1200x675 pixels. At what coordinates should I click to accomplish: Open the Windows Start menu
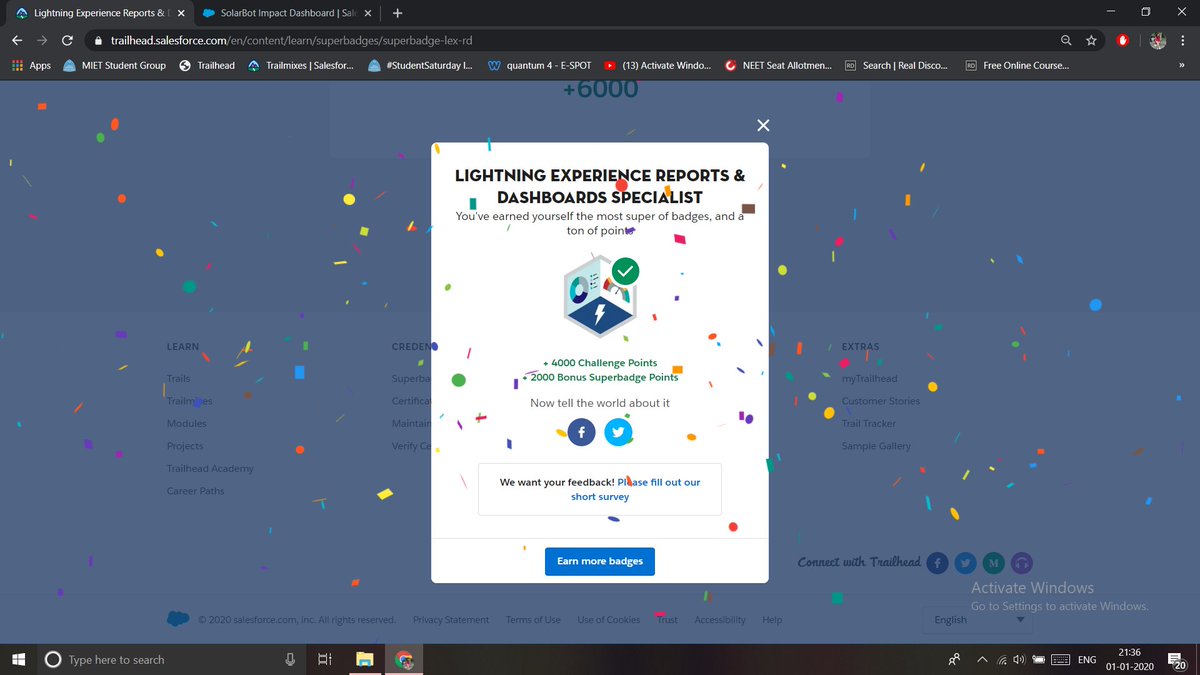coord(18,659)
